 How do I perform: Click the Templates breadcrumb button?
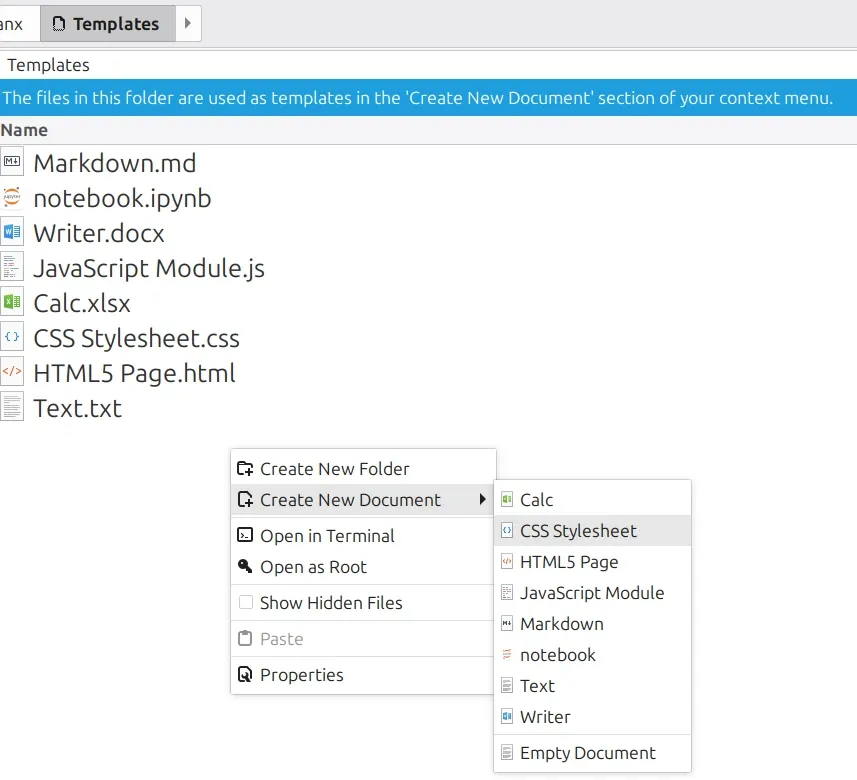pos(107,23)
